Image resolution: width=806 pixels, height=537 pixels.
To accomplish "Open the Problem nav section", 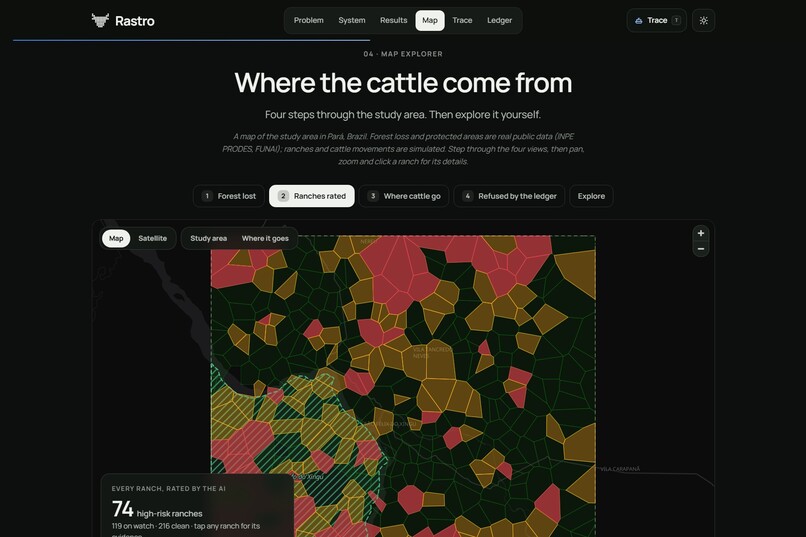I will pos(308,21).
